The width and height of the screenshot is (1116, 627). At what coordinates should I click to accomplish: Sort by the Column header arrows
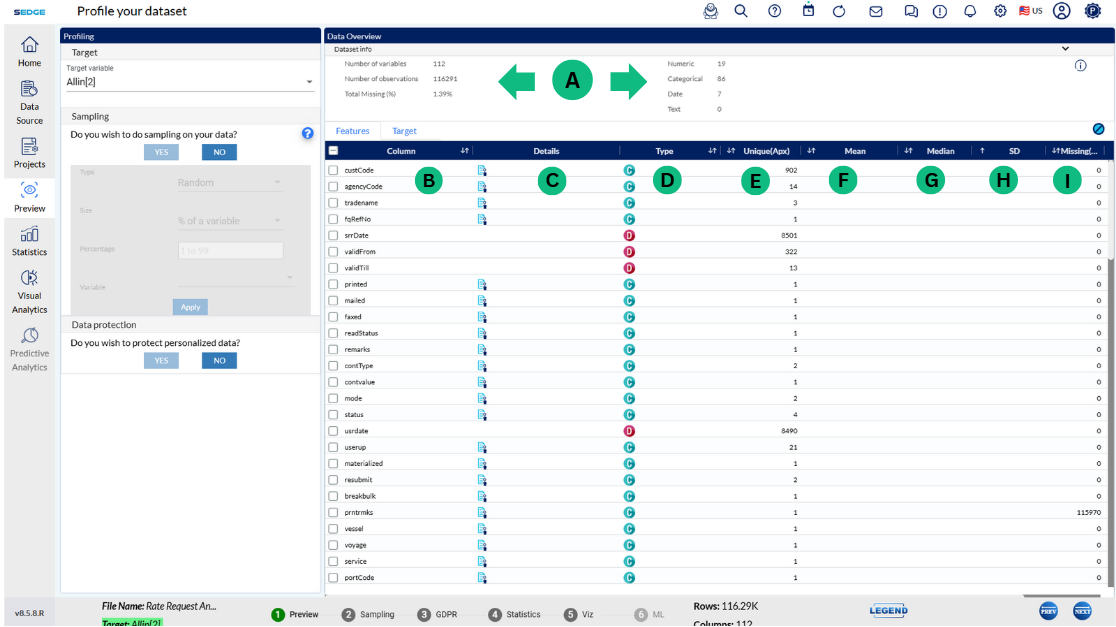tap(465, 151)
